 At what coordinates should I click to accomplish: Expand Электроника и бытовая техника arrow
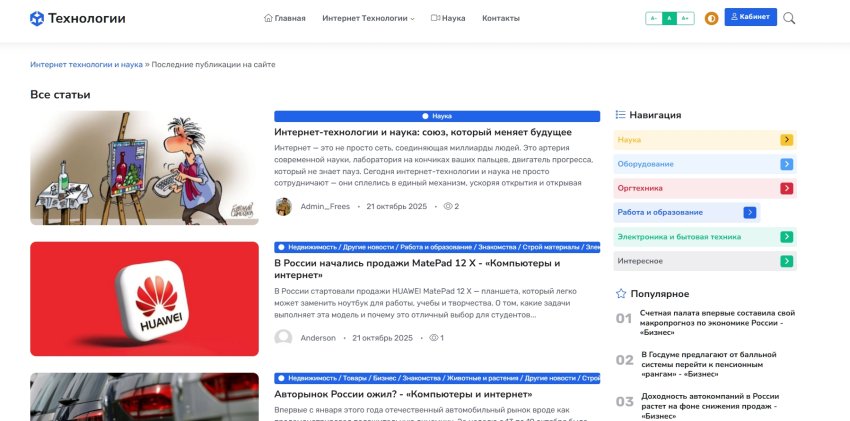pyautogui.click(x=786, y=237)
